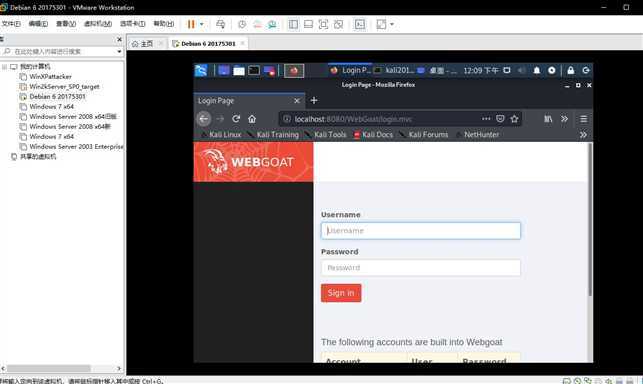Click the Firefox launcher icon in Kali panel
643x384 pixels.
(x=294, y=71)
